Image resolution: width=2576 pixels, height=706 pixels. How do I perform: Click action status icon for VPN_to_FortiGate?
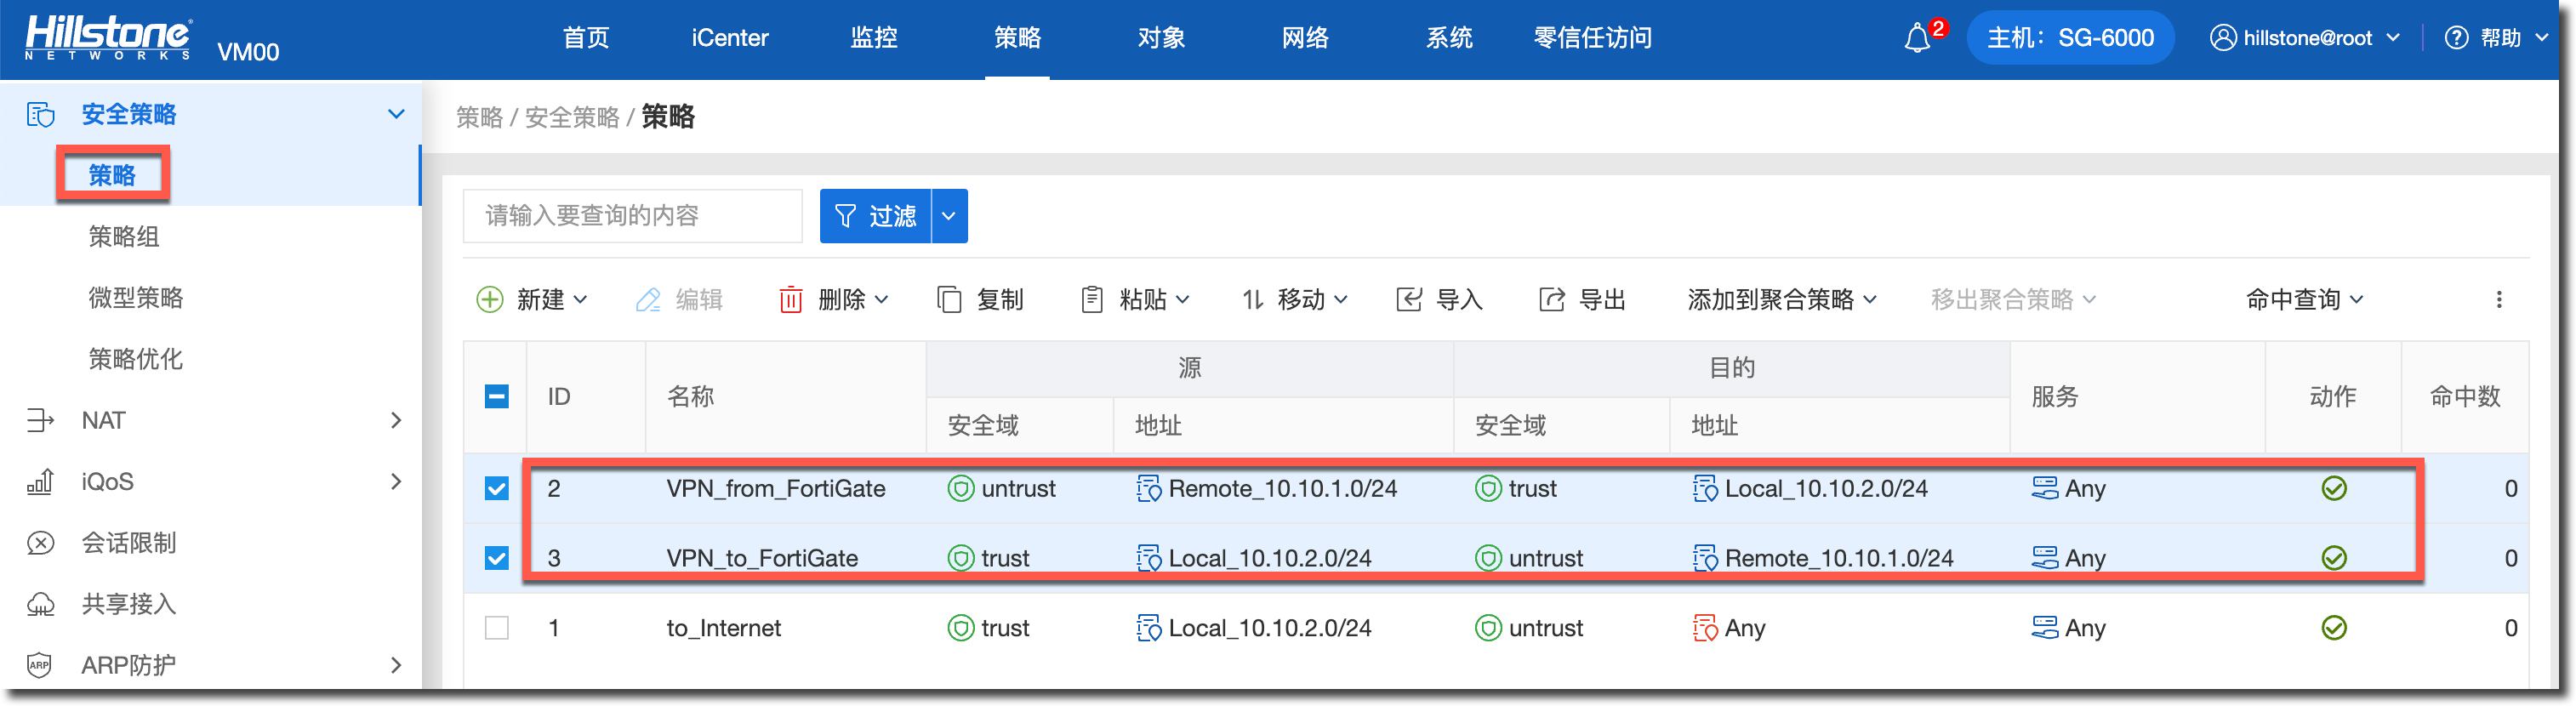[2334, 558]
